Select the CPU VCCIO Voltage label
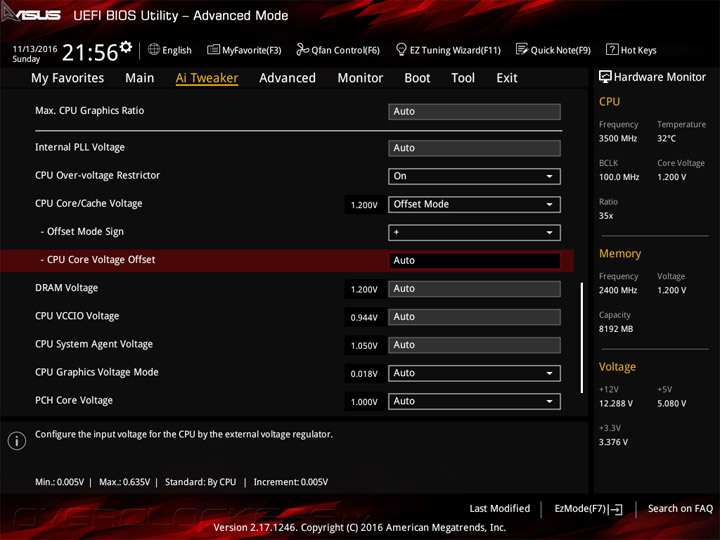The width and height of the screenshot is (720, 540). coord(77,316)
